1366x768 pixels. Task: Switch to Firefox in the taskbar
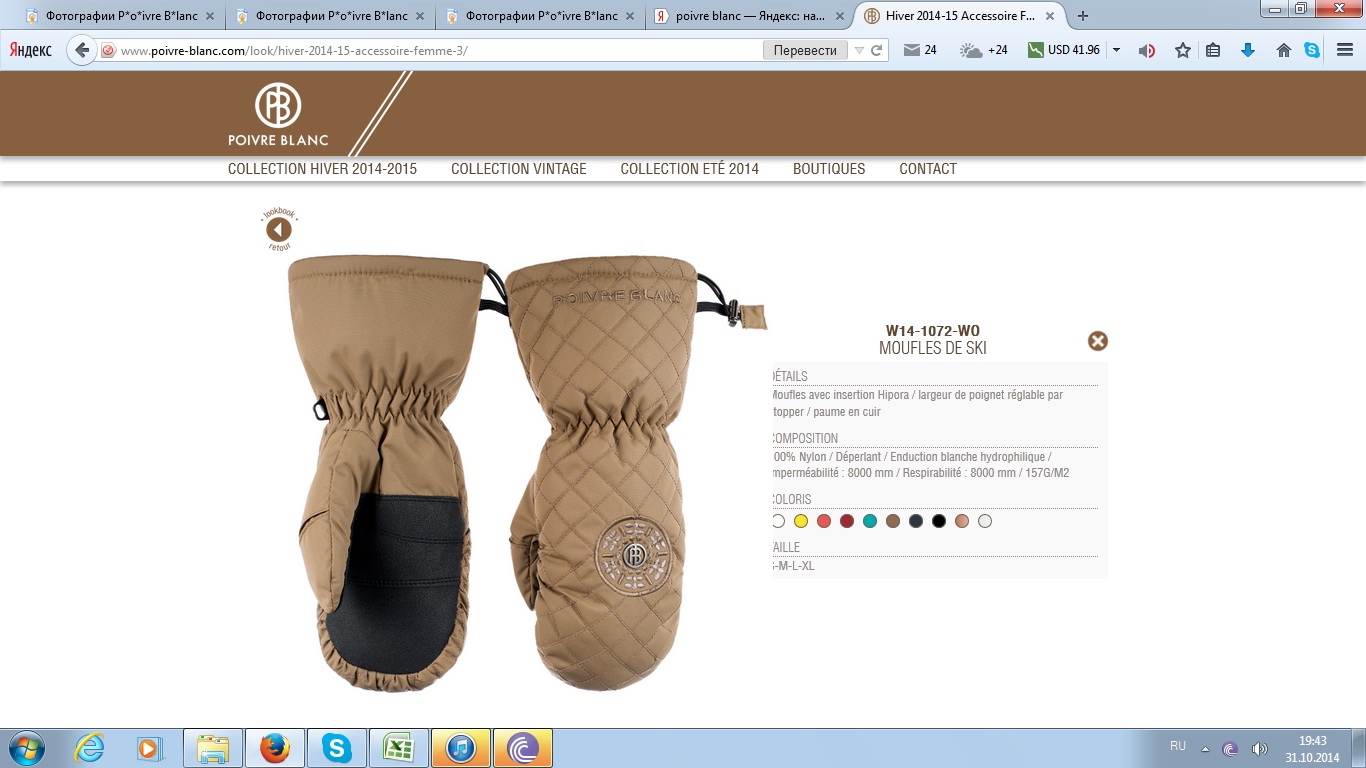pos(275,748)
